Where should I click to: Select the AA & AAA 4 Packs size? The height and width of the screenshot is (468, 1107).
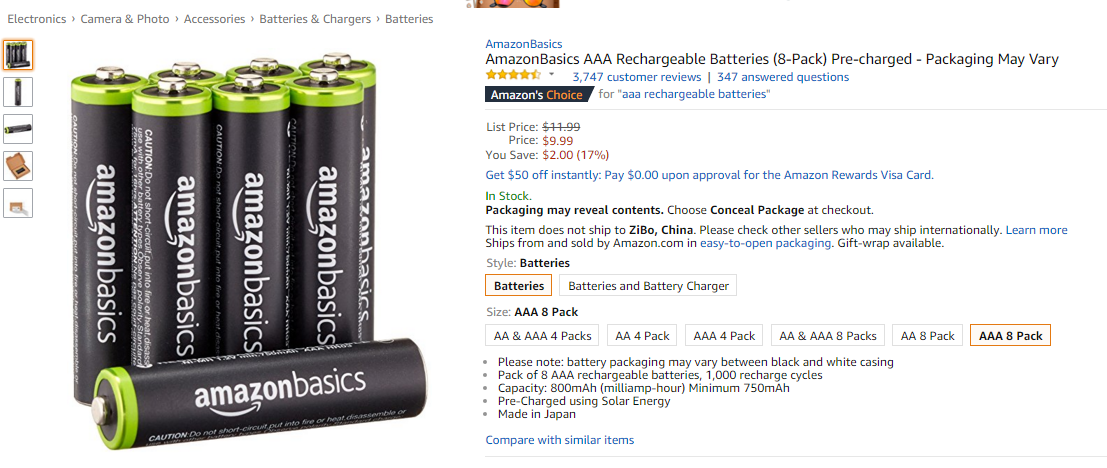[x=542, y=335]
